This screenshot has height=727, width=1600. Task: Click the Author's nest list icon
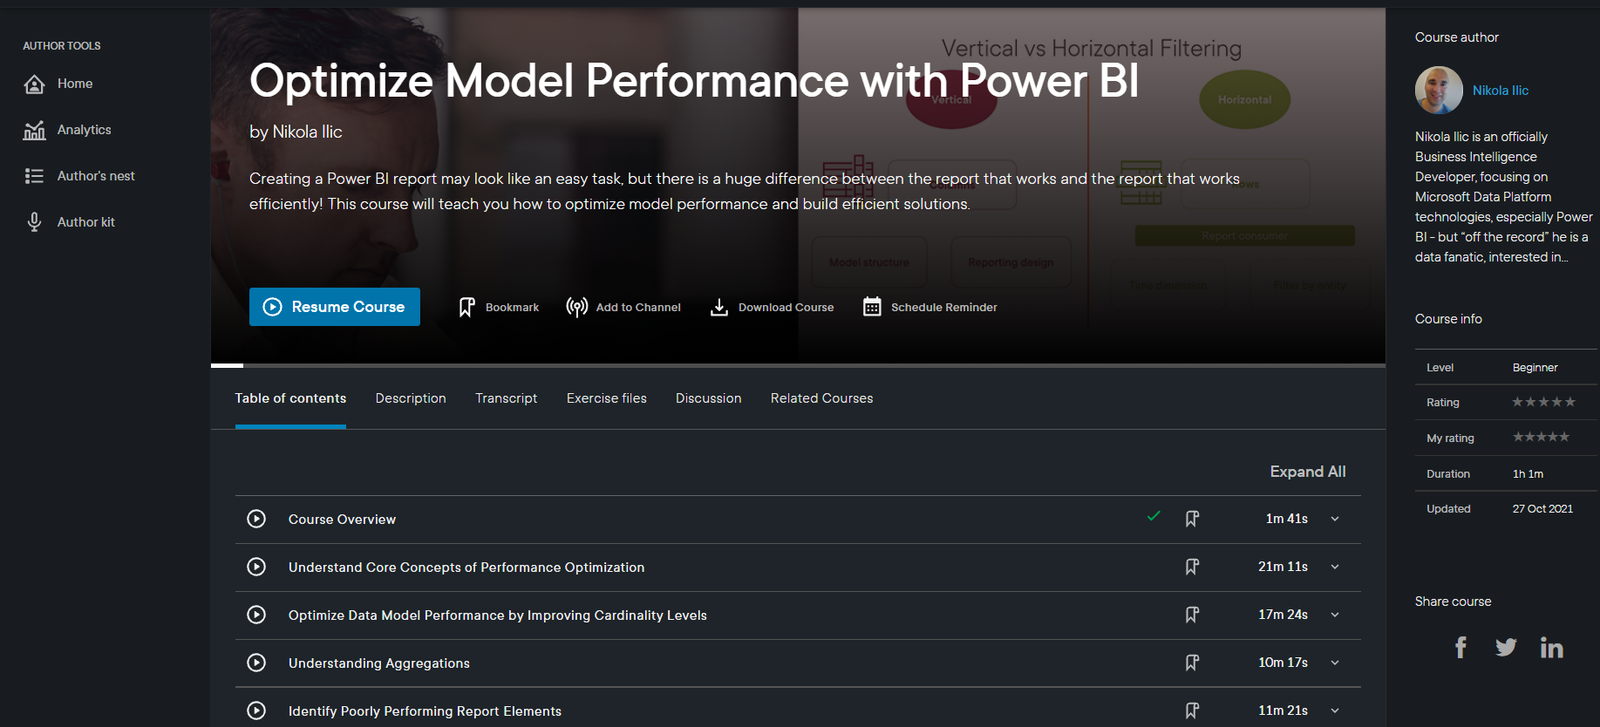(34, 176)
